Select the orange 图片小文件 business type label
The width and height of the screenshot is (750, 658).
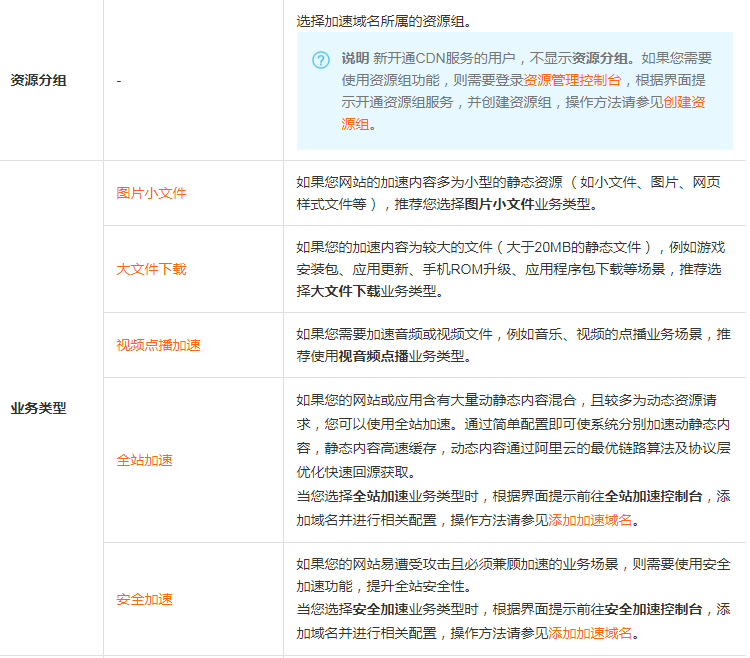pyautogui.click(x=151, y=193)
